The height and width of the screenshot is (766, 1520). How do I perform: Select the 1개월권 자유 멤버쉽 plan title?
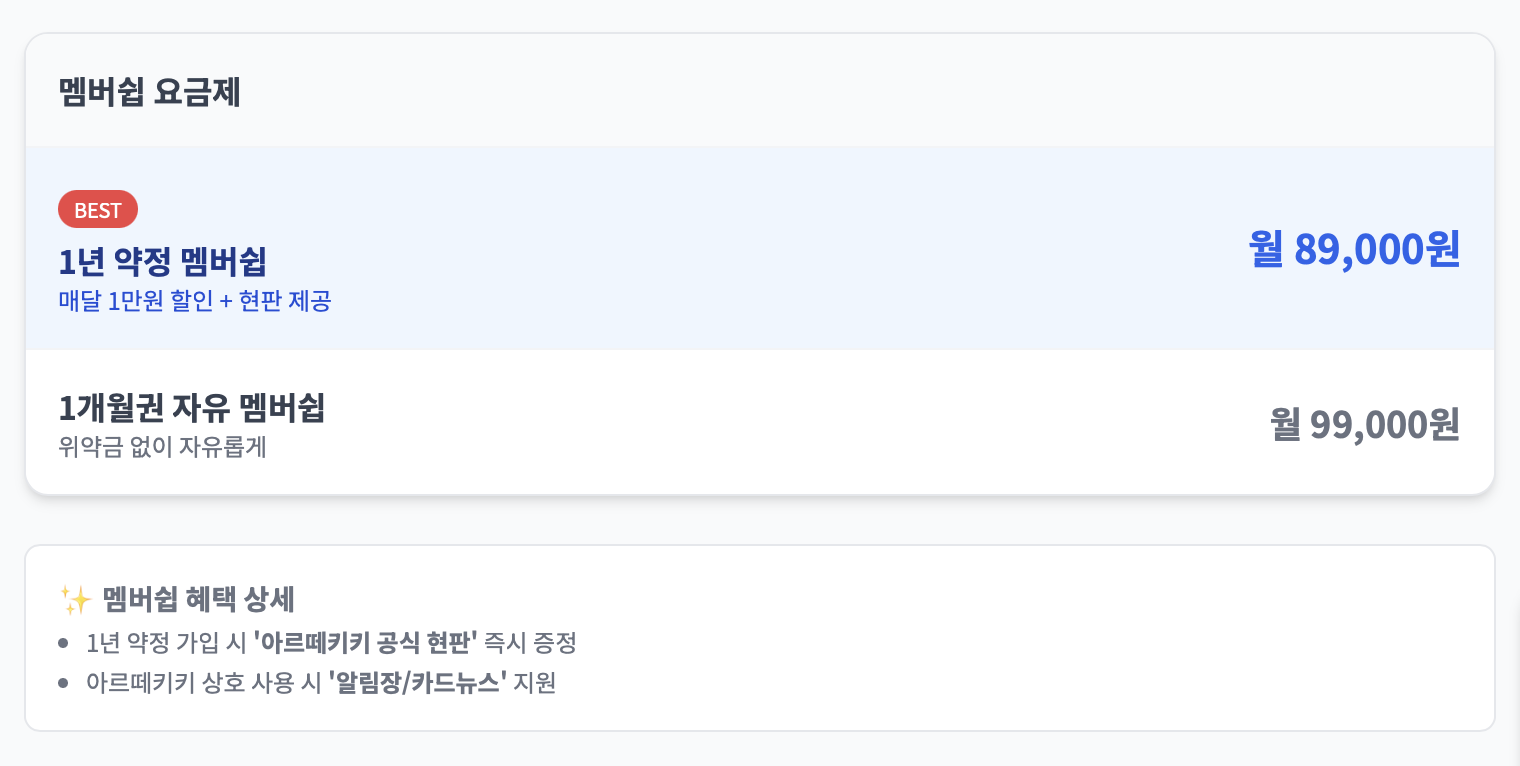pyautogui.click(x=192, y=408)
